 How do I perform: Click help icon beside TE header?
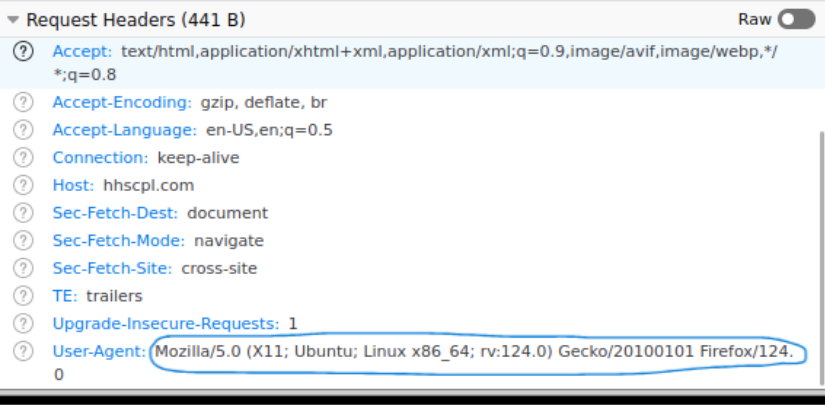23,296
